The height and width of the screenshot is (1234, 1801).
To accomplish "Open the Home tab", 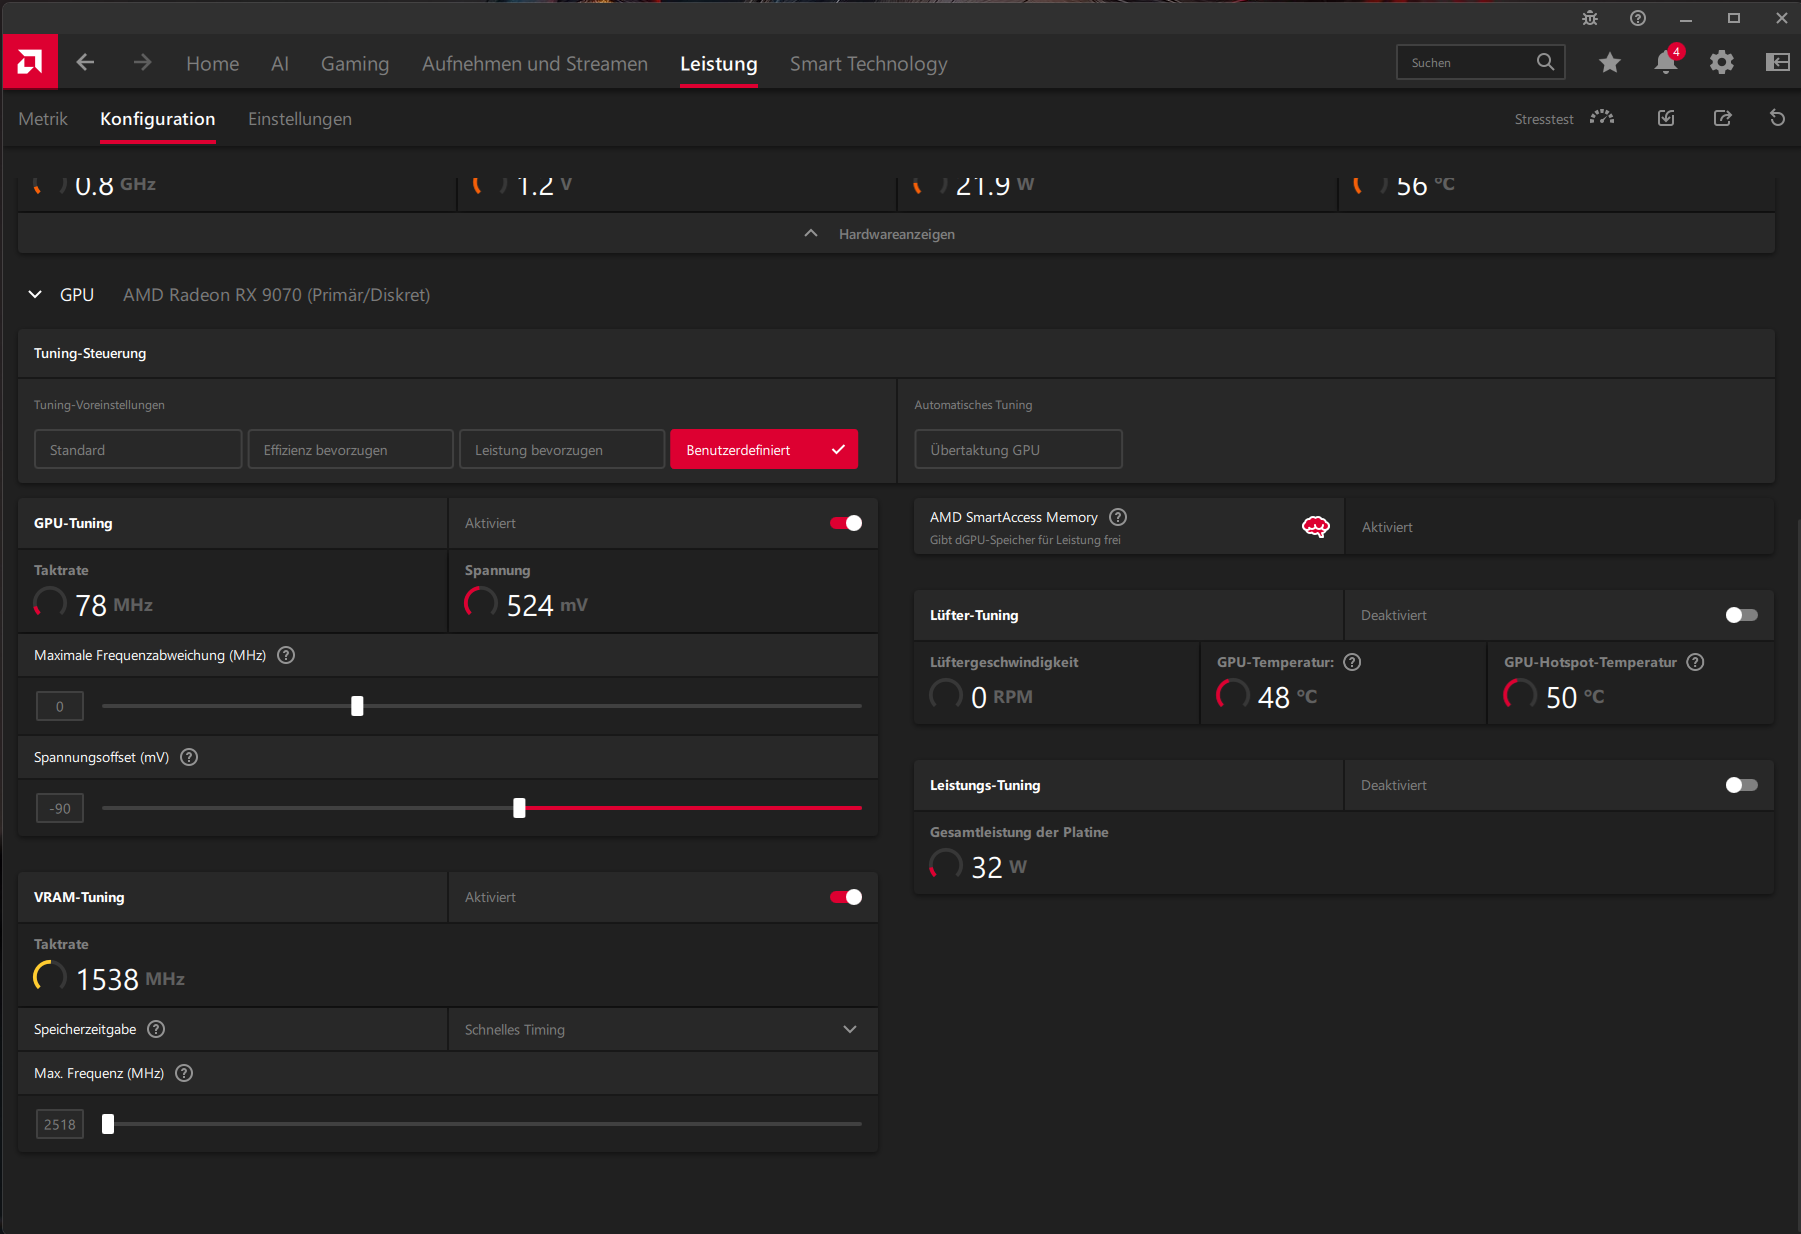I will (212, 63).
